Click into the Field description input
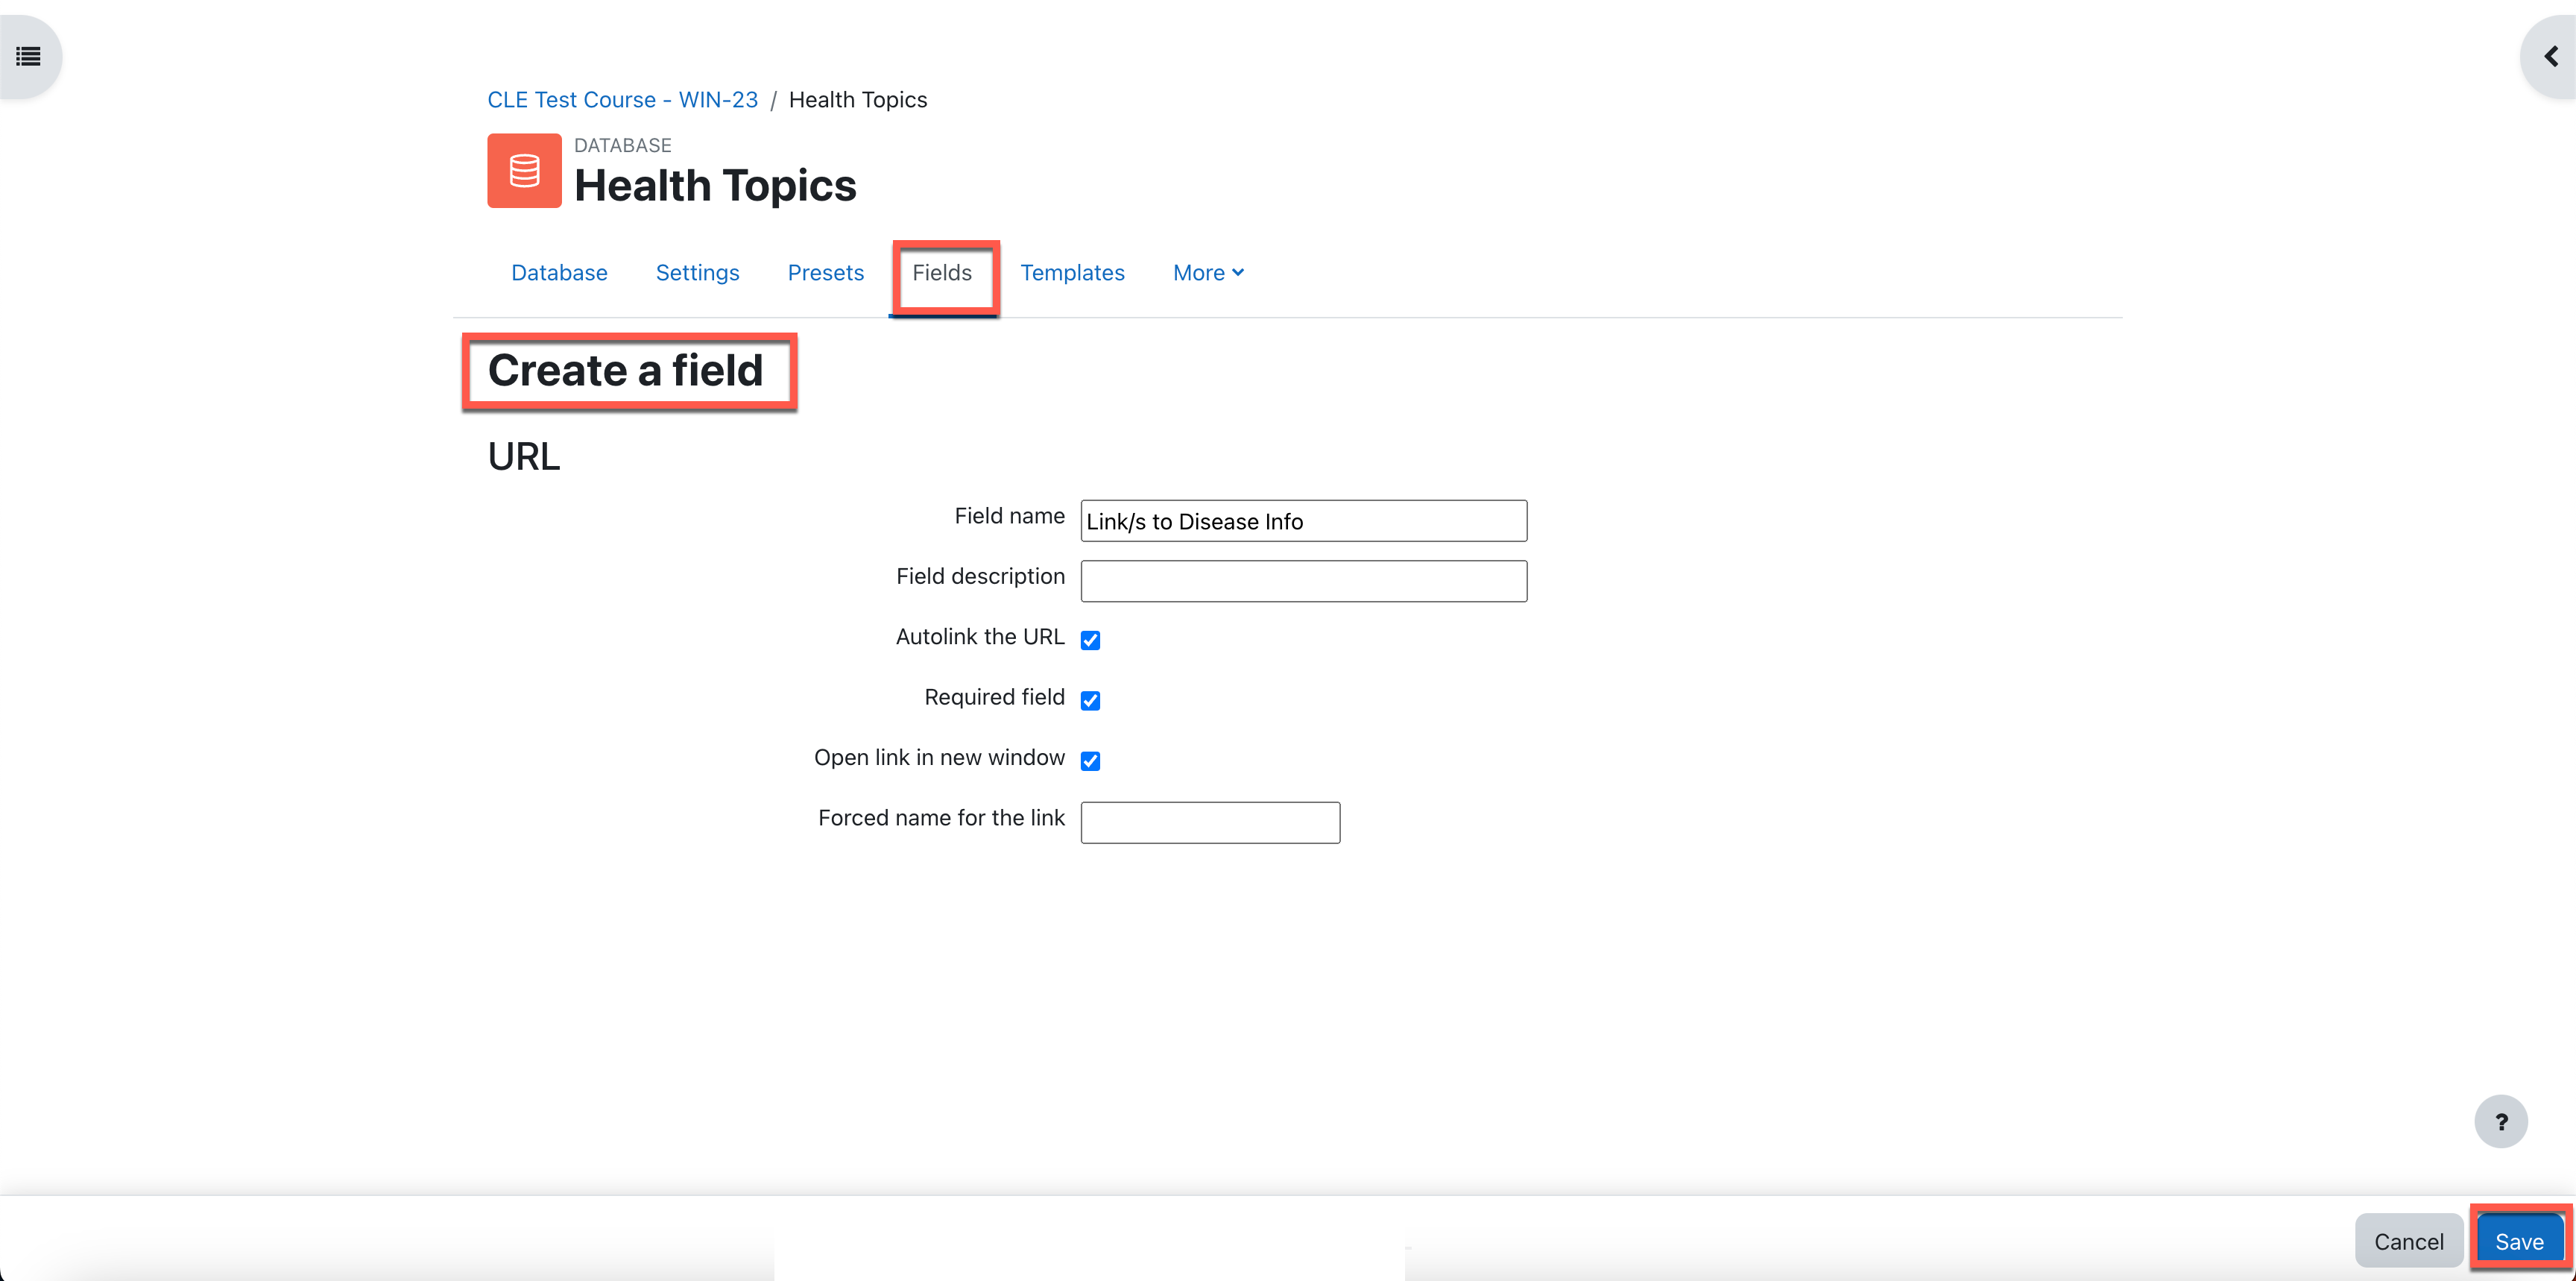The image size is (2576, 1281). 1303,581
